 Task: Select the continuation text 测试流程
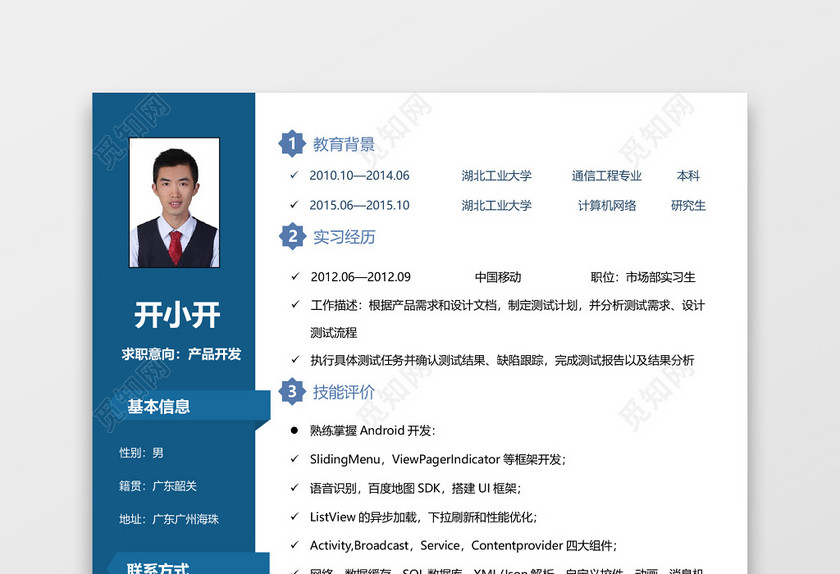pyautogui.click(x=333, y=333)
